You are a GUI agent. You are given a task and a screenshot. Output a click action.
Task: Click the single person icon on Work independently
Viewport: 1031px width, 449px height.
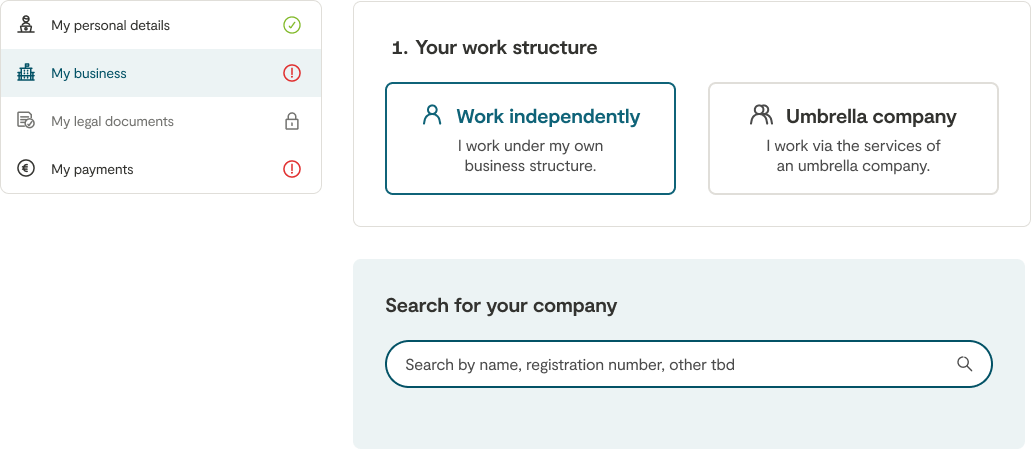(432, 115)
